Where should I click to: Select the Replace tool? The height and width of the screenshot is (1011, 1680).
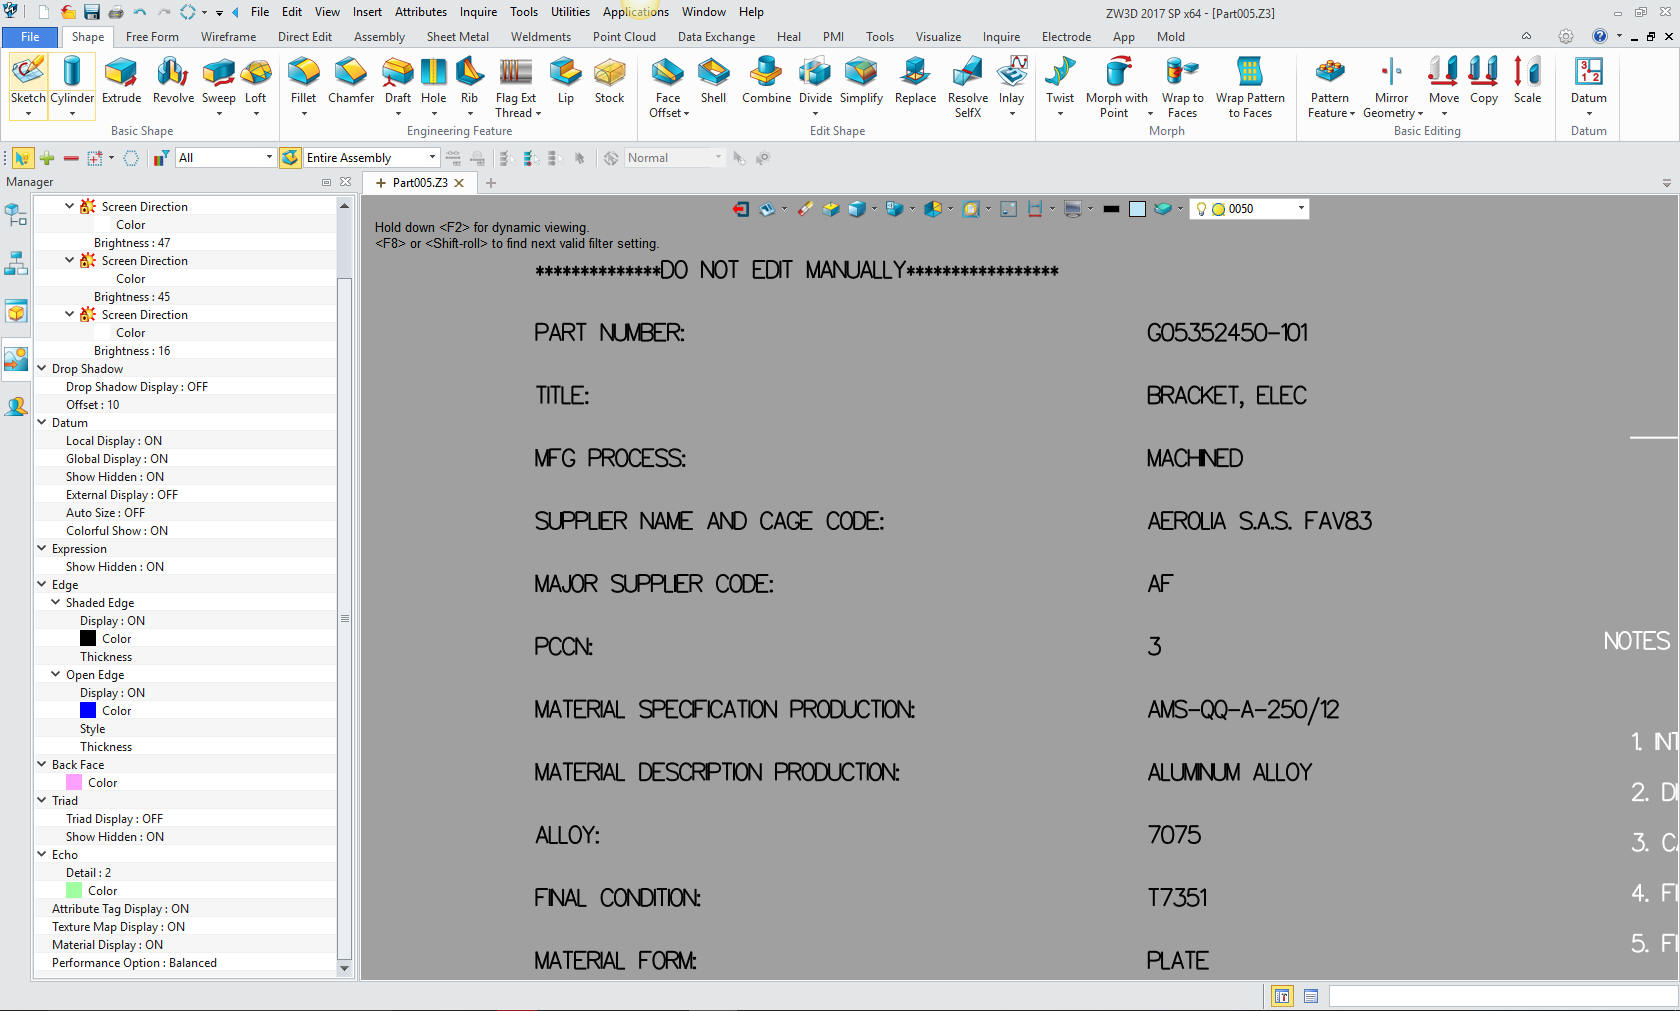tap(915, 80)
